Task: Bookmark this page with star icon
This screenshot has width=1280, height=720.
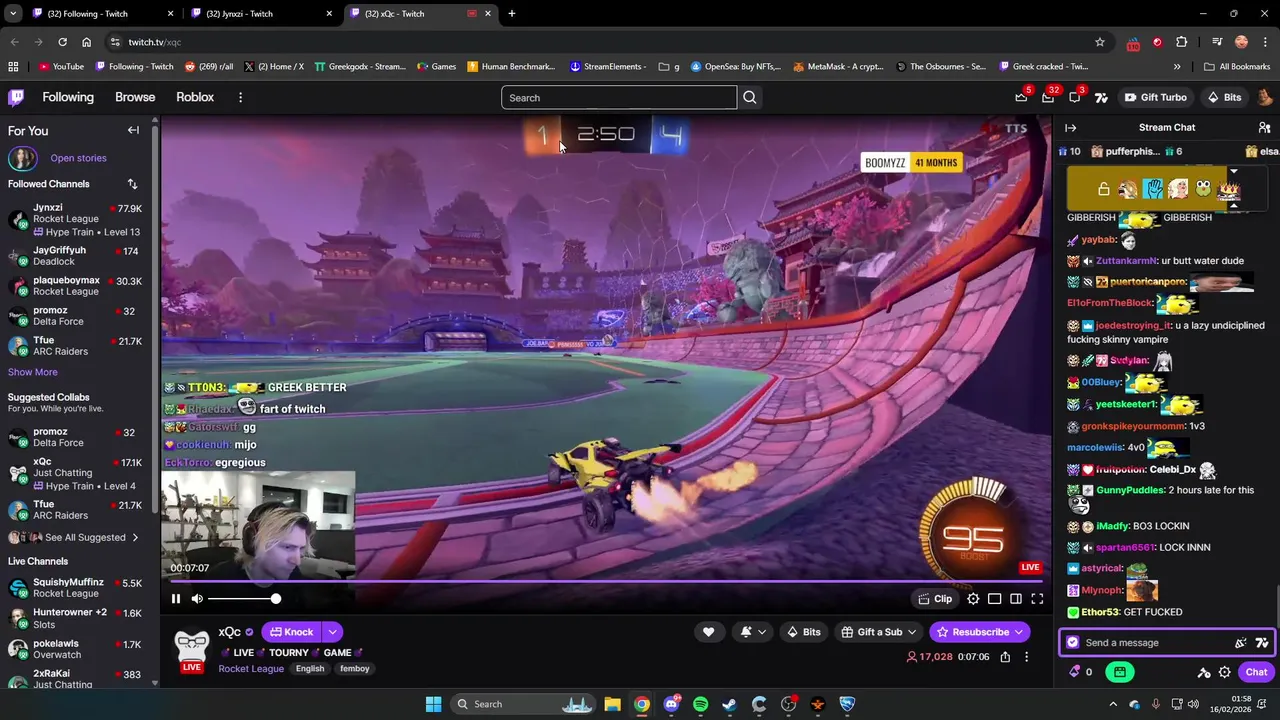Action: click(1100, 42)
